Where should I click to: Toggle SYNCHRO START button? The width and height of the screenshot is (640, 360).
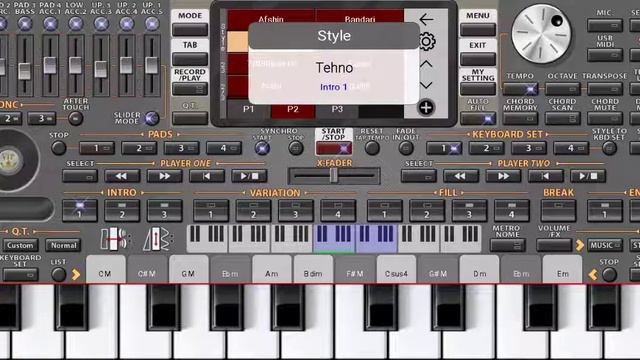(x=262, y=148)
